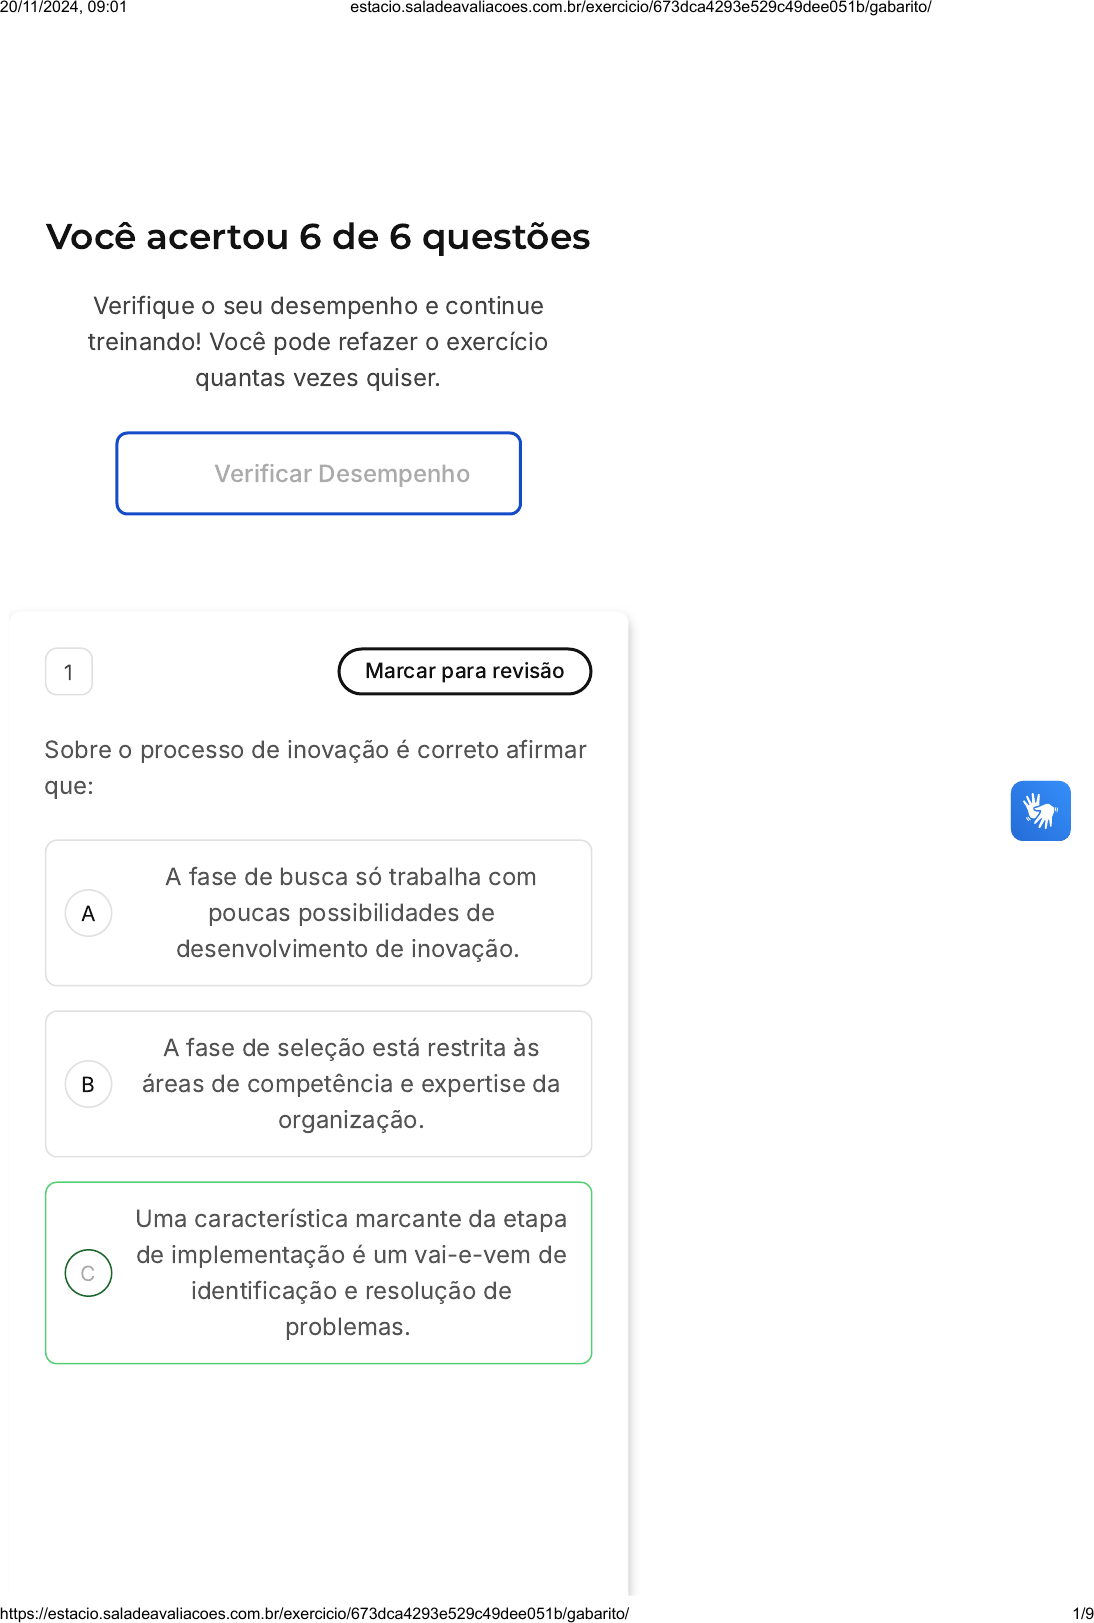Select the option A letter circle
The image size is (1094, 1623).
coord(88,913)
